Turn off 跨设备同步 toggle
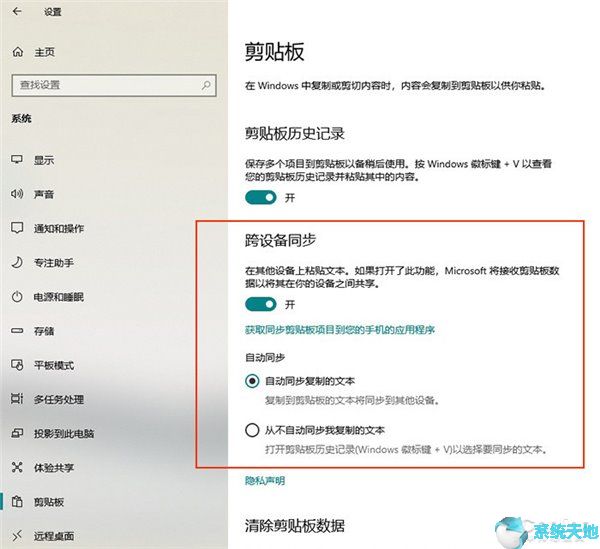Screen dimensions: 600x549 261,304
